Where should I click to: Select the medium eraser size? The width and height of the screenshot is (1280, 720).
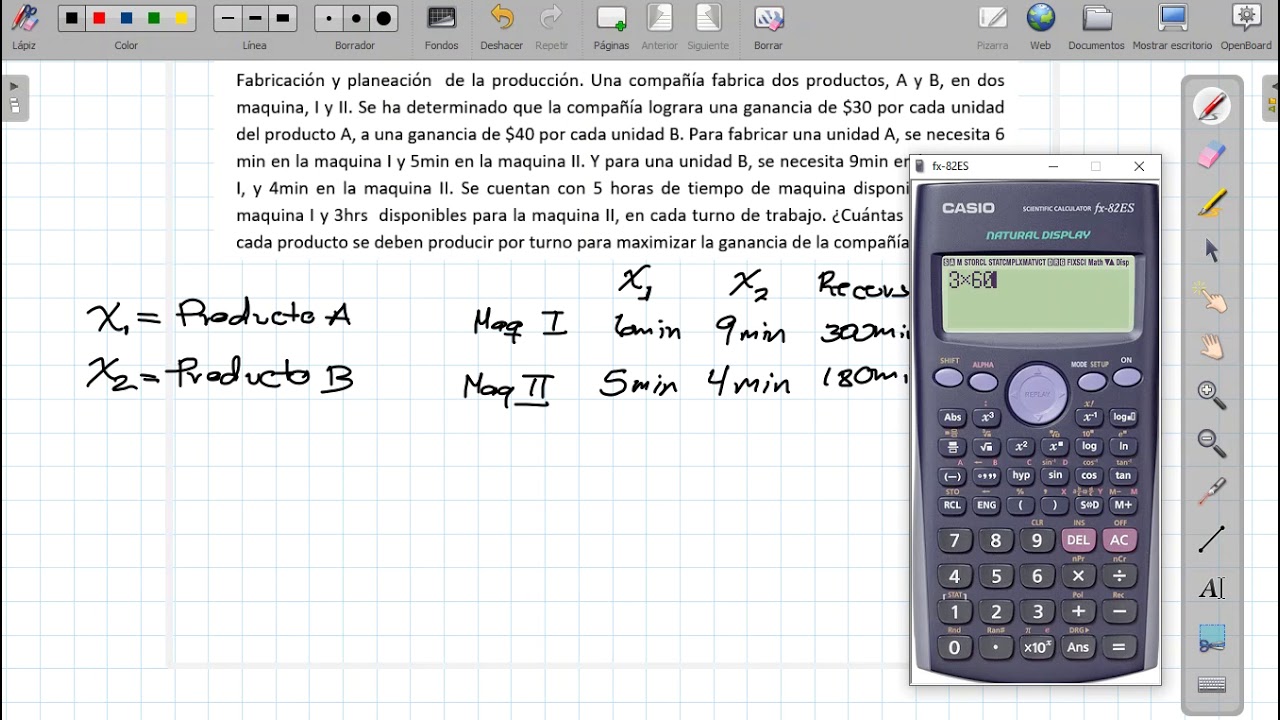point(356,18)
